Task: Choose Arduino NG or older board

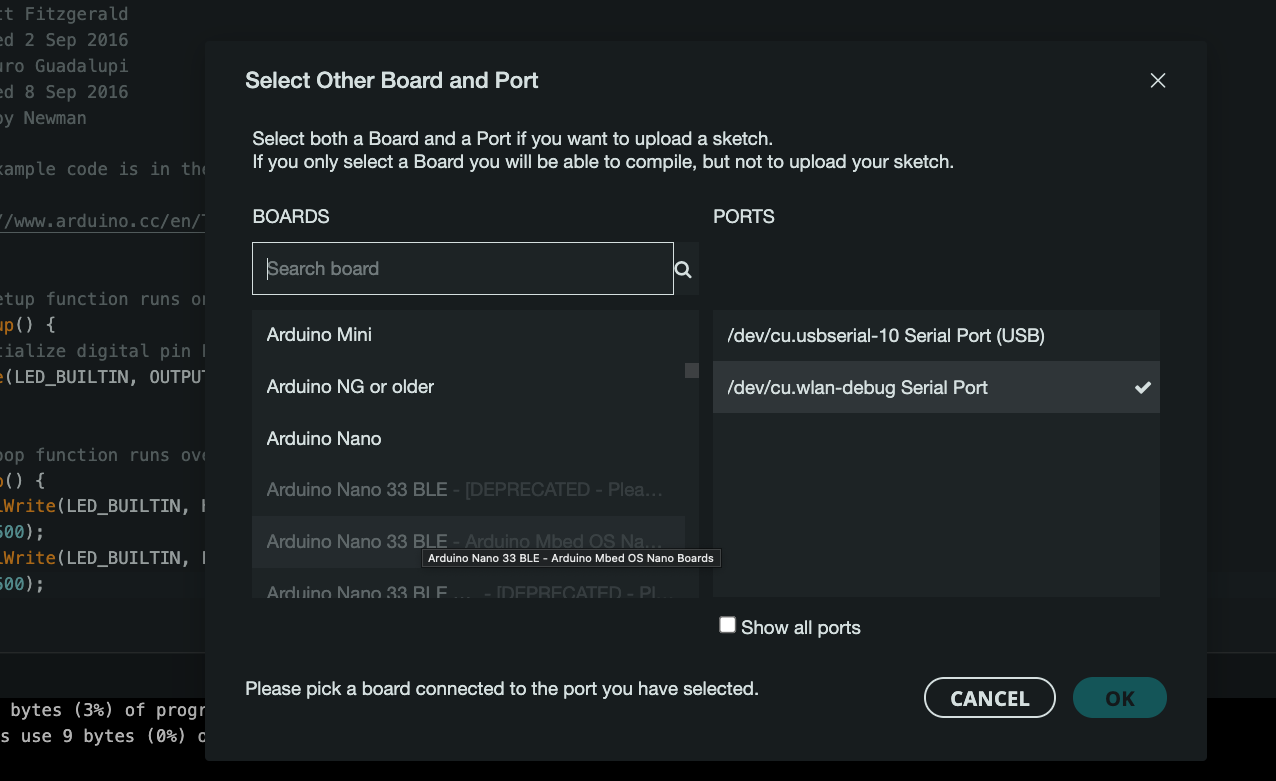Action: pyautogui.click(x=350, y=387)
